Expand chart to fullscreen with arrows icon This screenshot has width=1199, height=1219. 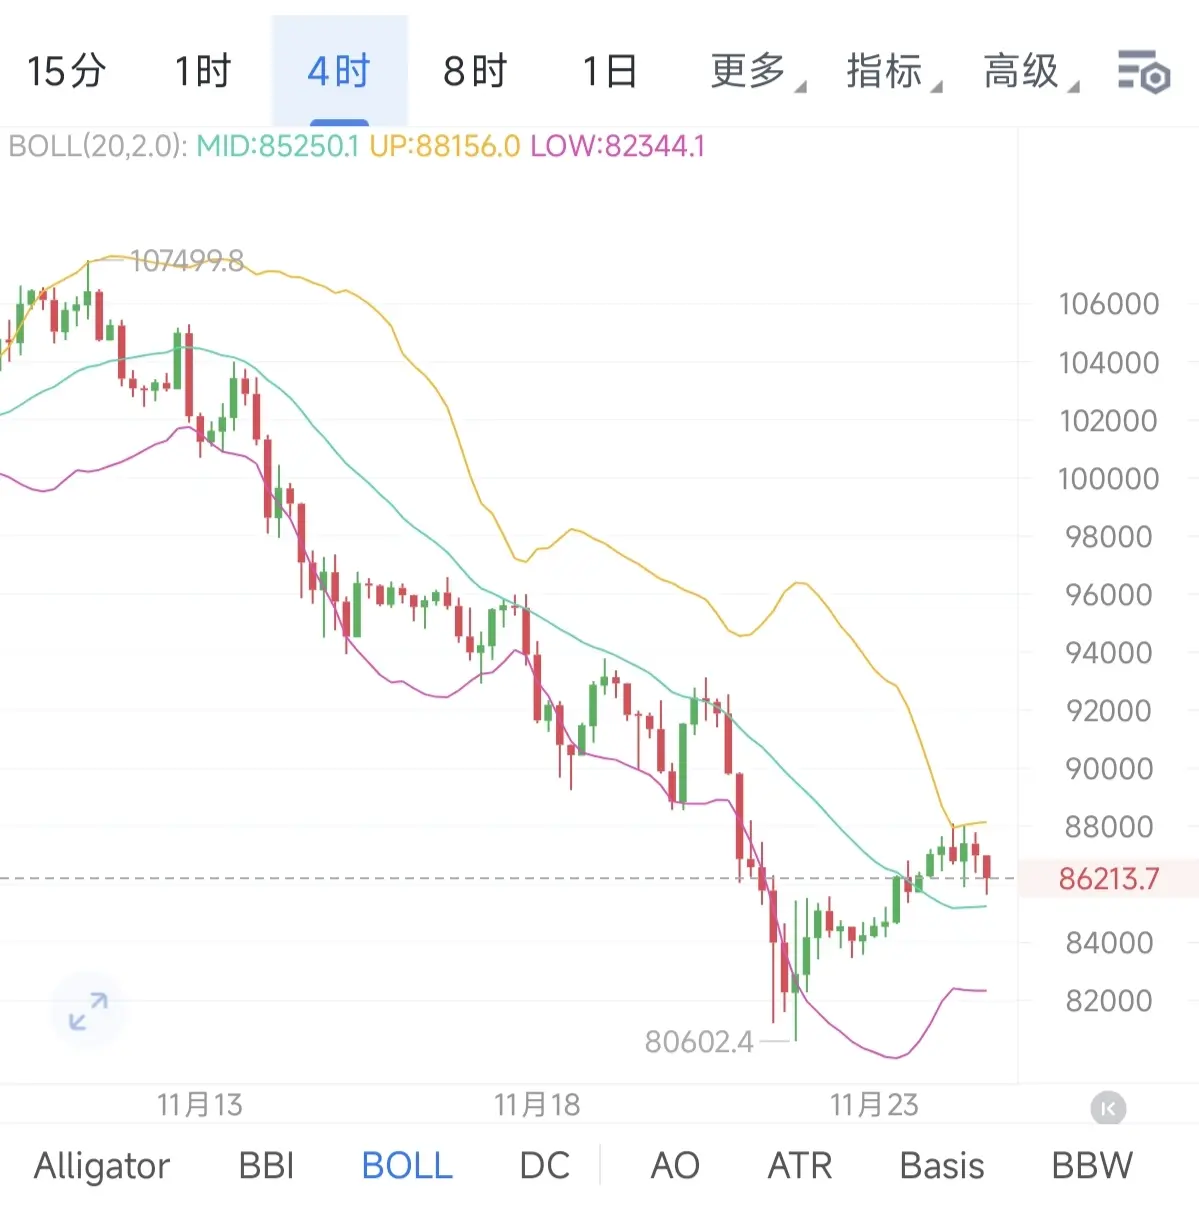click(x=88, y=1011)
